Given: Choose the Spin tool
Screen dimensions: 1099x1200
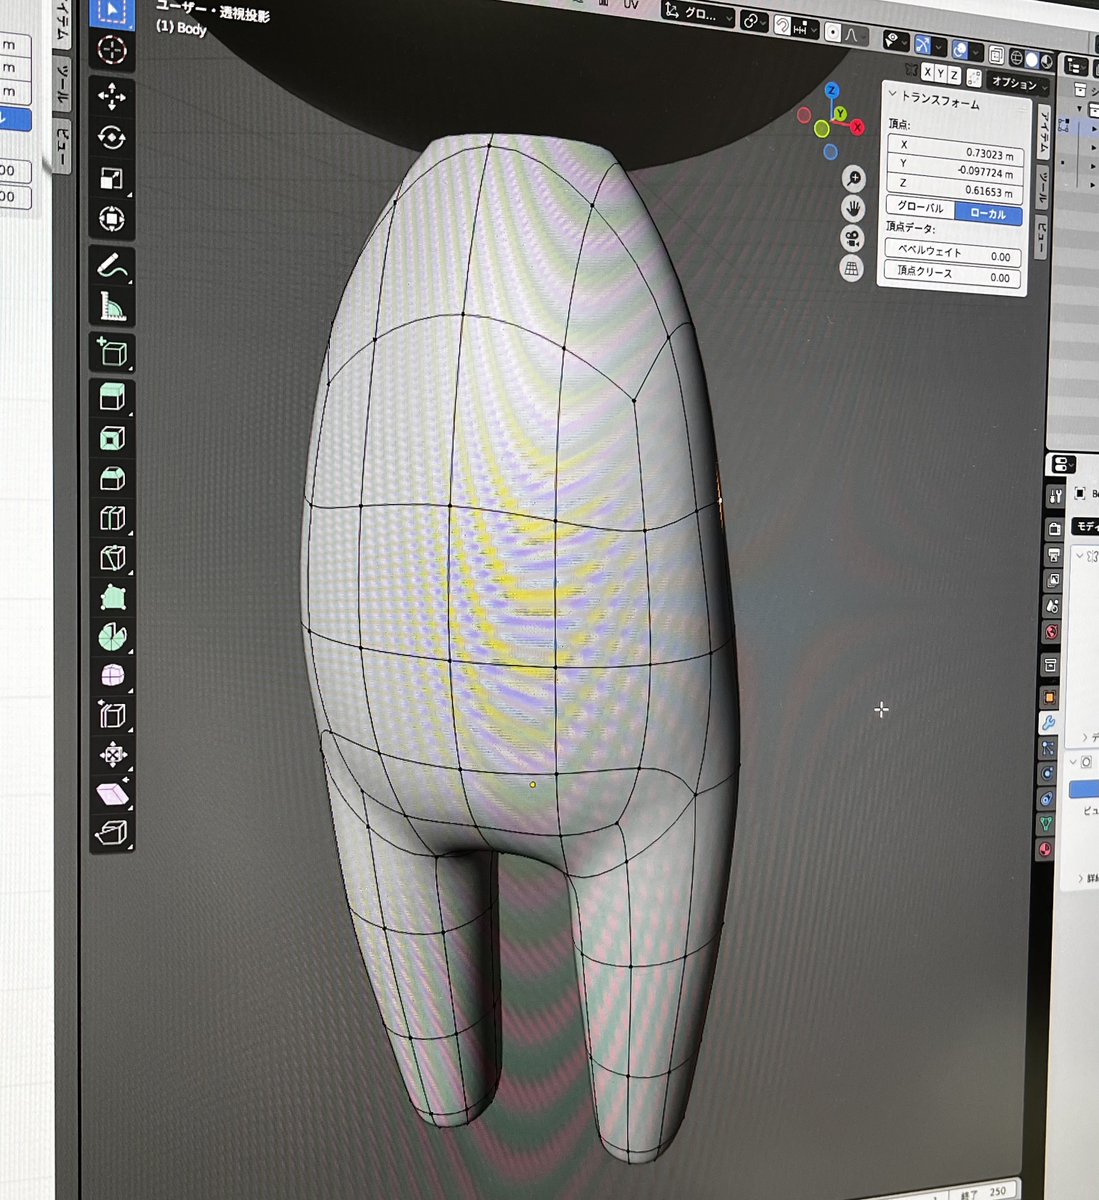Looking at the screenshot, I should coord(112,636).
